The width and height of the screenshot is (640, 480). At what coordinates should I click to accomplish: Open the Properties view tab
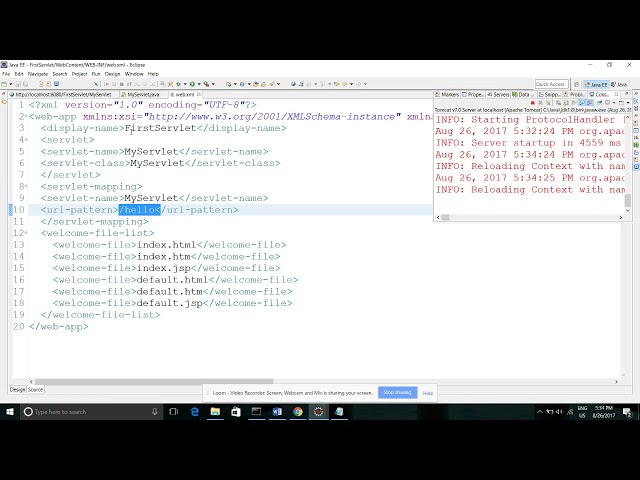coord(473,94)
